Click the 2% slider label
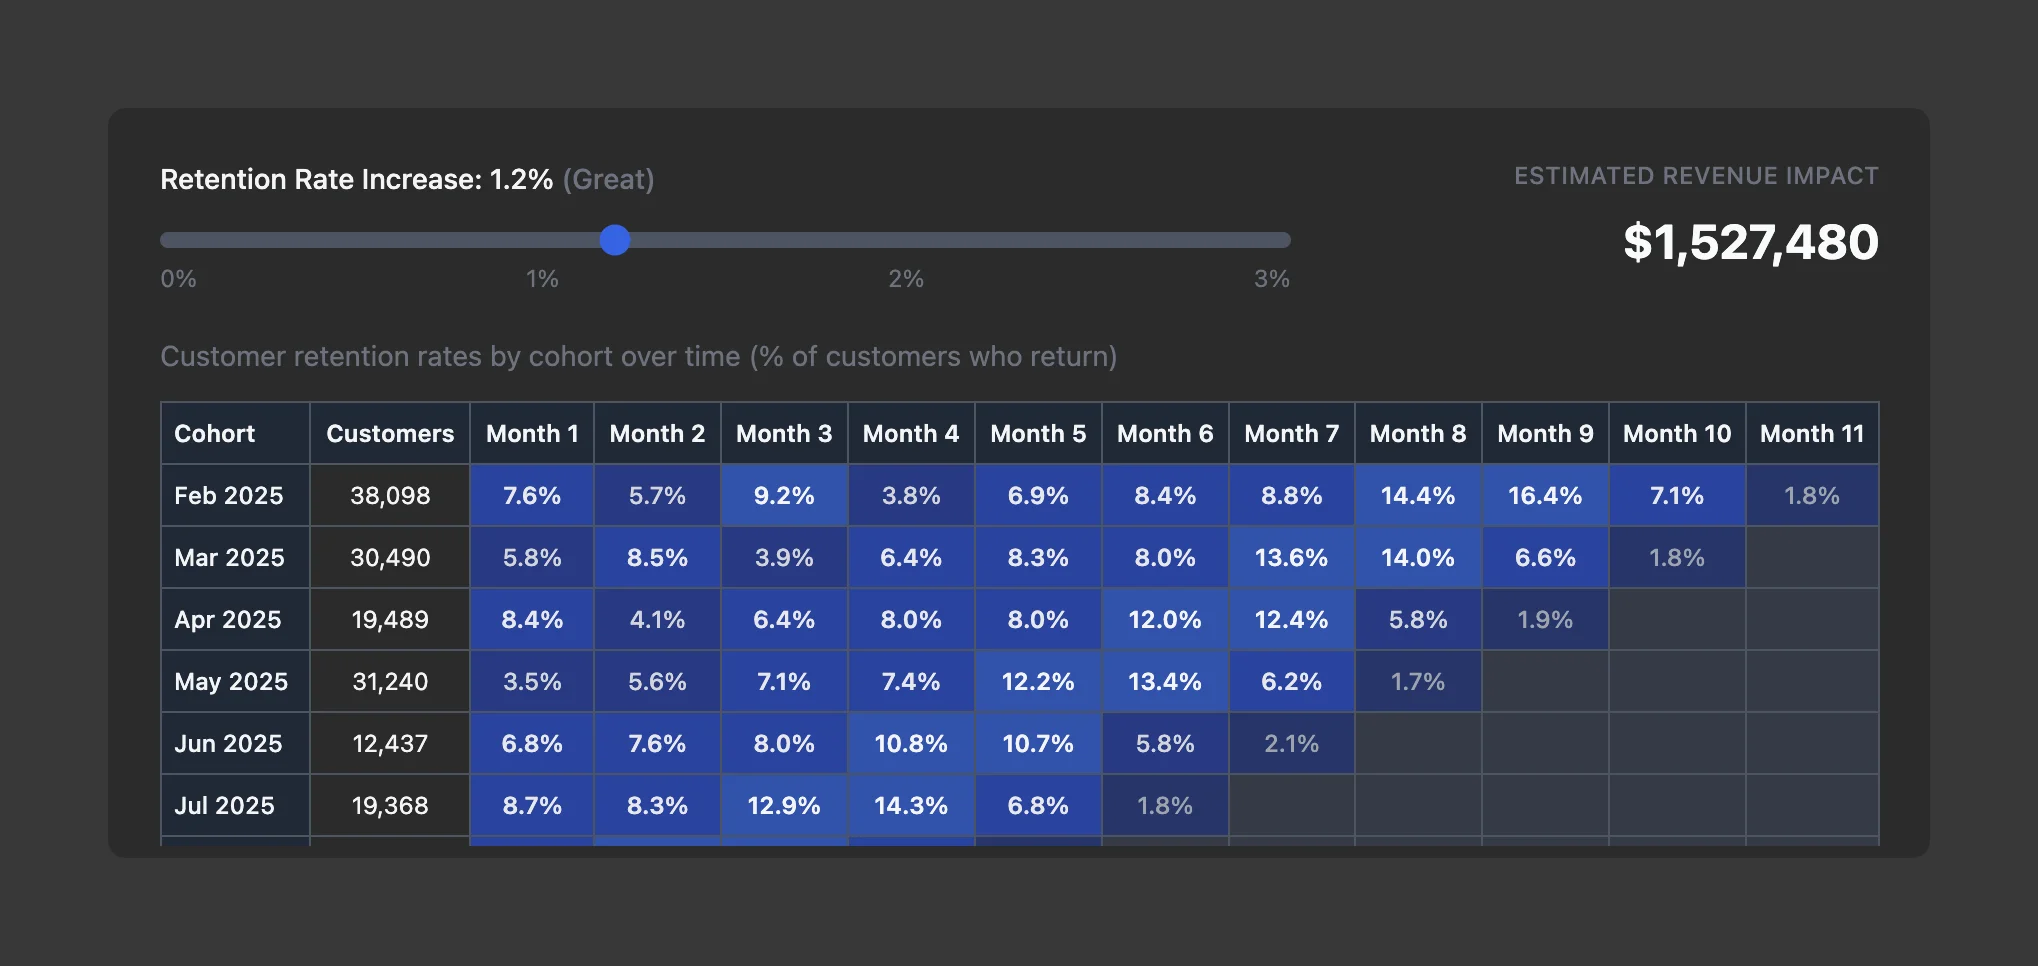 pos(906,280)
